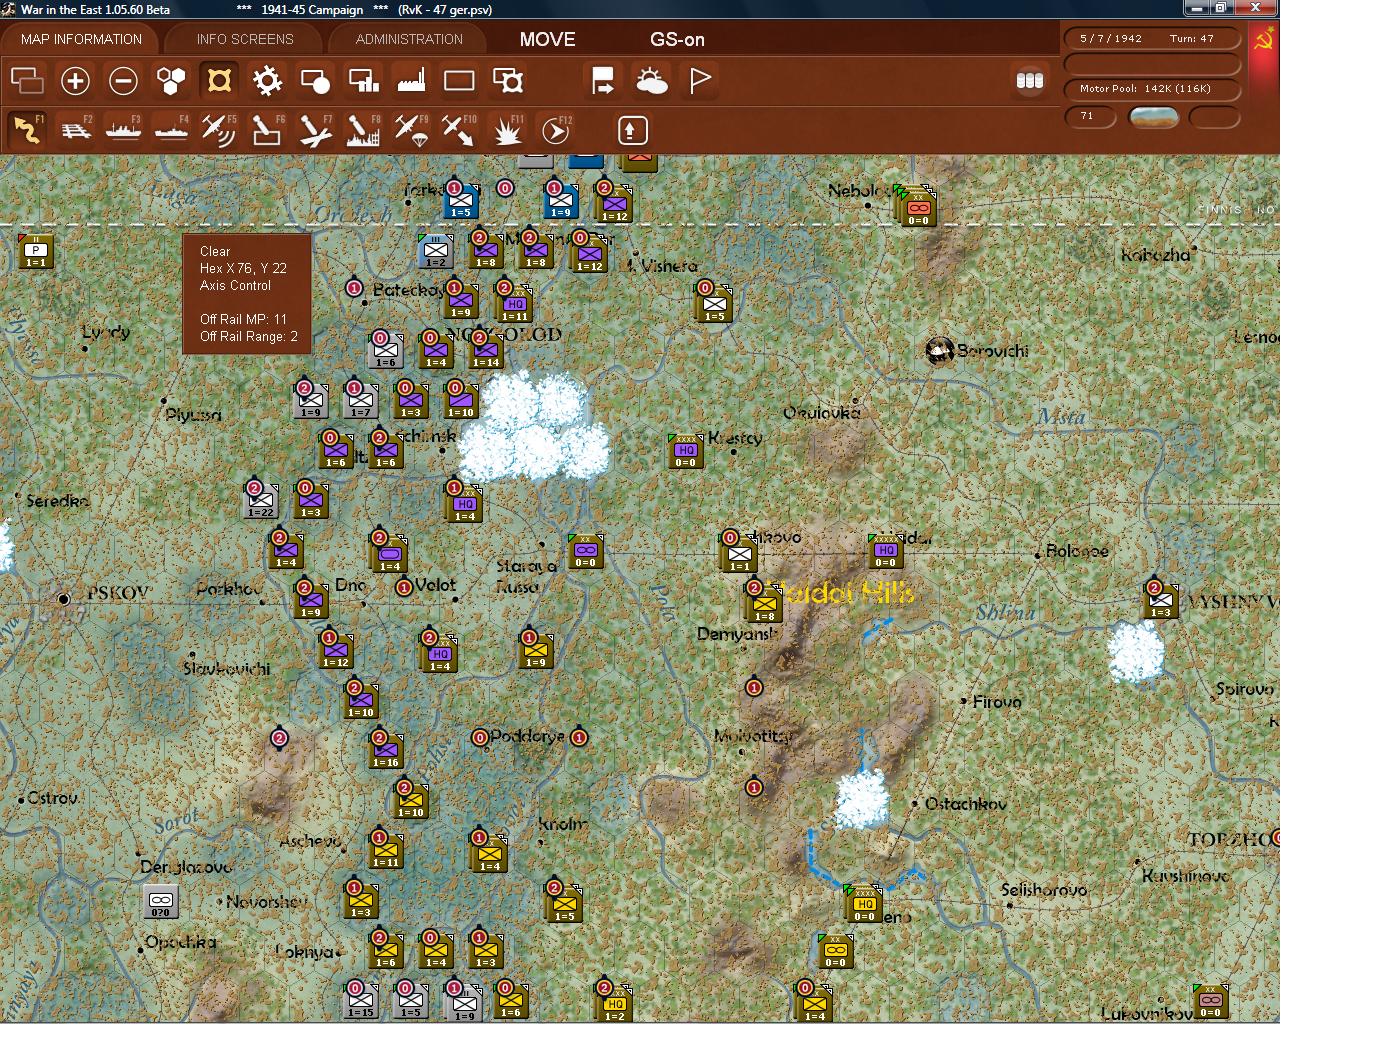Click the PSKOV city label
Screen dimensions: 1383x1037
pyautogui.click(x=118, y=592)
